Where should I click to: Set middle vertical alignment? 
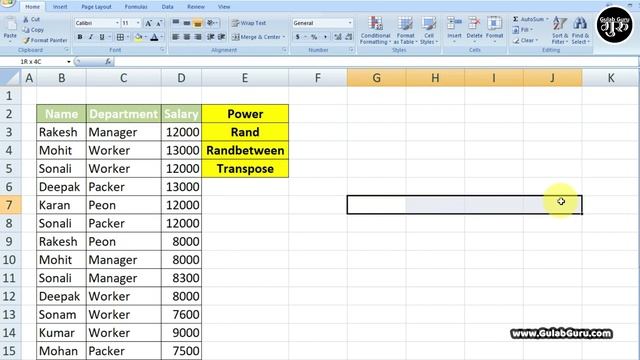(x=187, y=23)
